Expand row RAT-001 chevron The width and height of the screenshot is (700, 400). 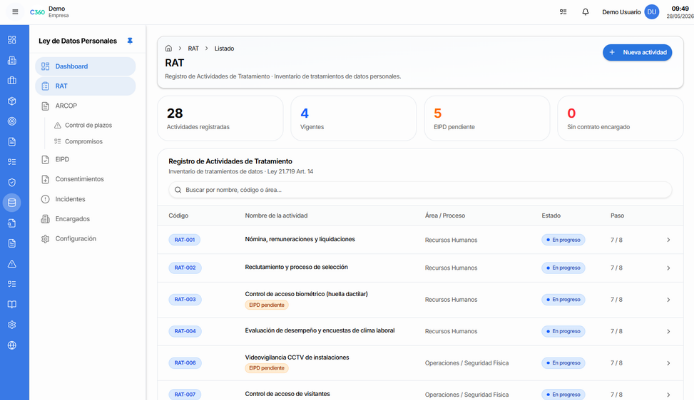click(x=668, y=240)
